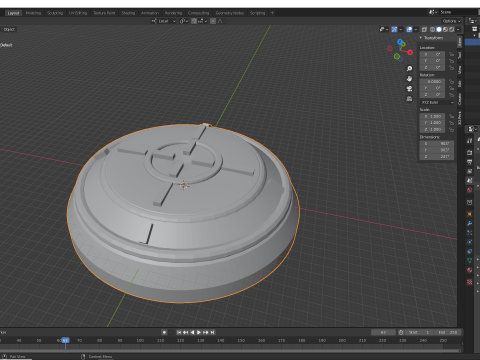Switch to the Modeling workspace tab
This screenshot has width=480, height=360.
point(33,13)
